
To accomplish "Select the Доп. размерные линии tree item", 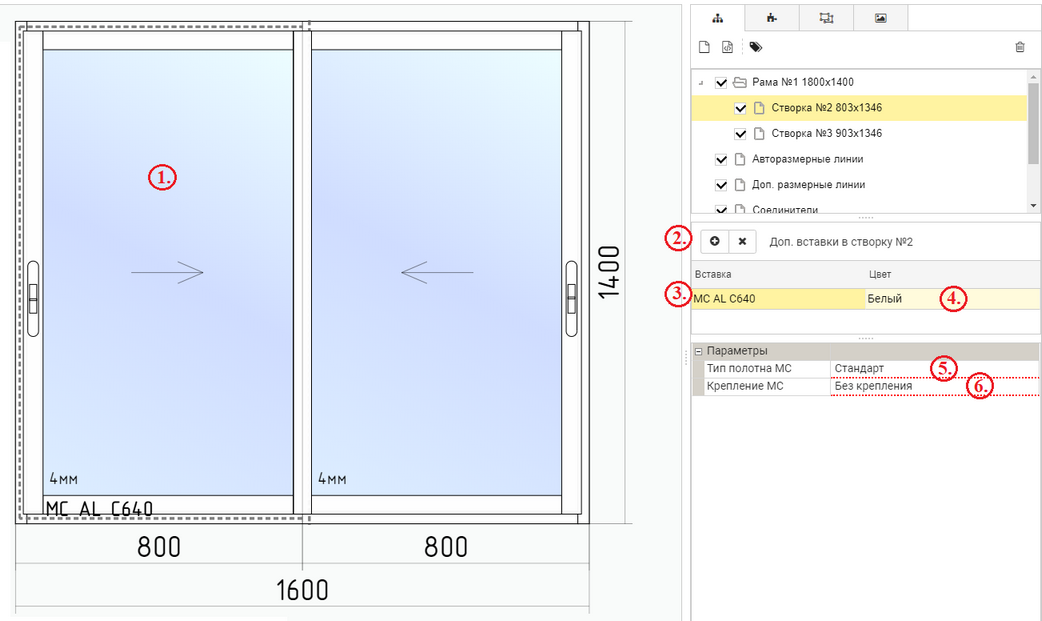I will click(x=809, y=185).
